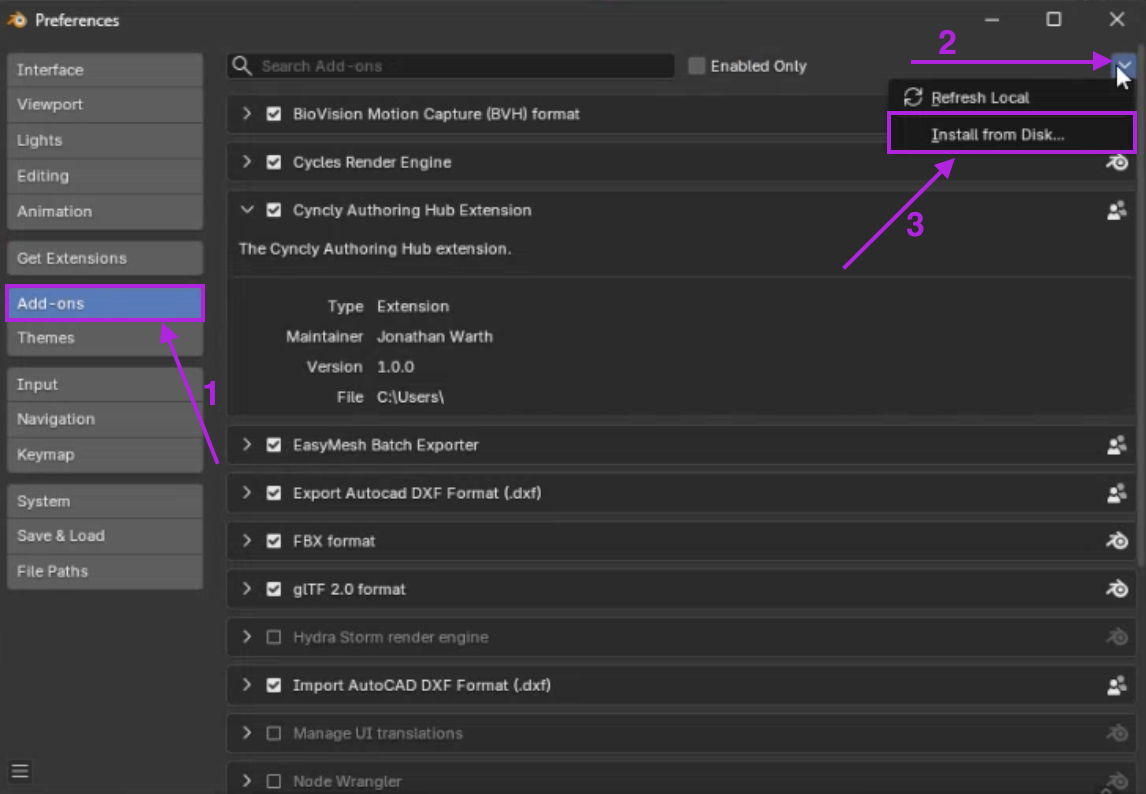Image resolution: width=1146 pixels, height=794 pixels.
Task: Click the C:\Users\ file path value
Action: (410, 397)
